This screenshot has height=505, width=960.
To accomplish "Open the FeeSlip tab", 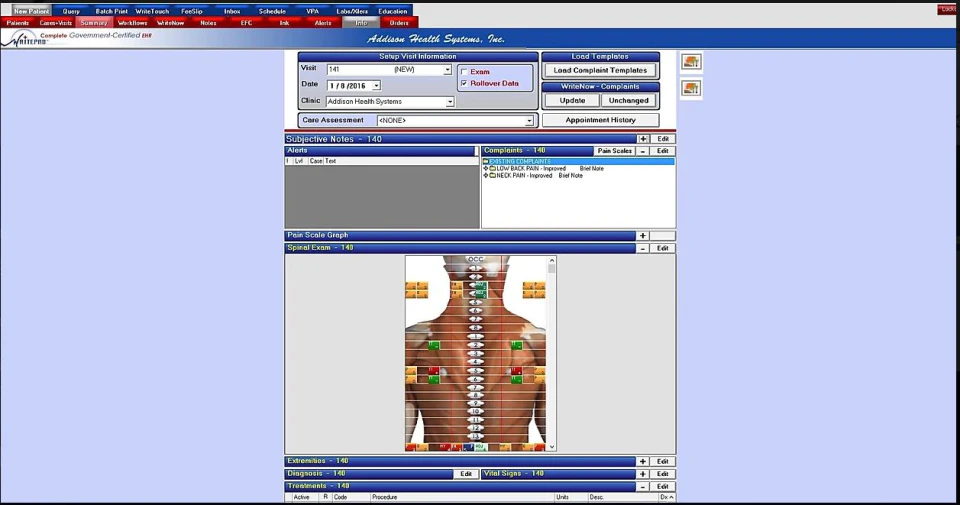I will click(x=192, y=11).
